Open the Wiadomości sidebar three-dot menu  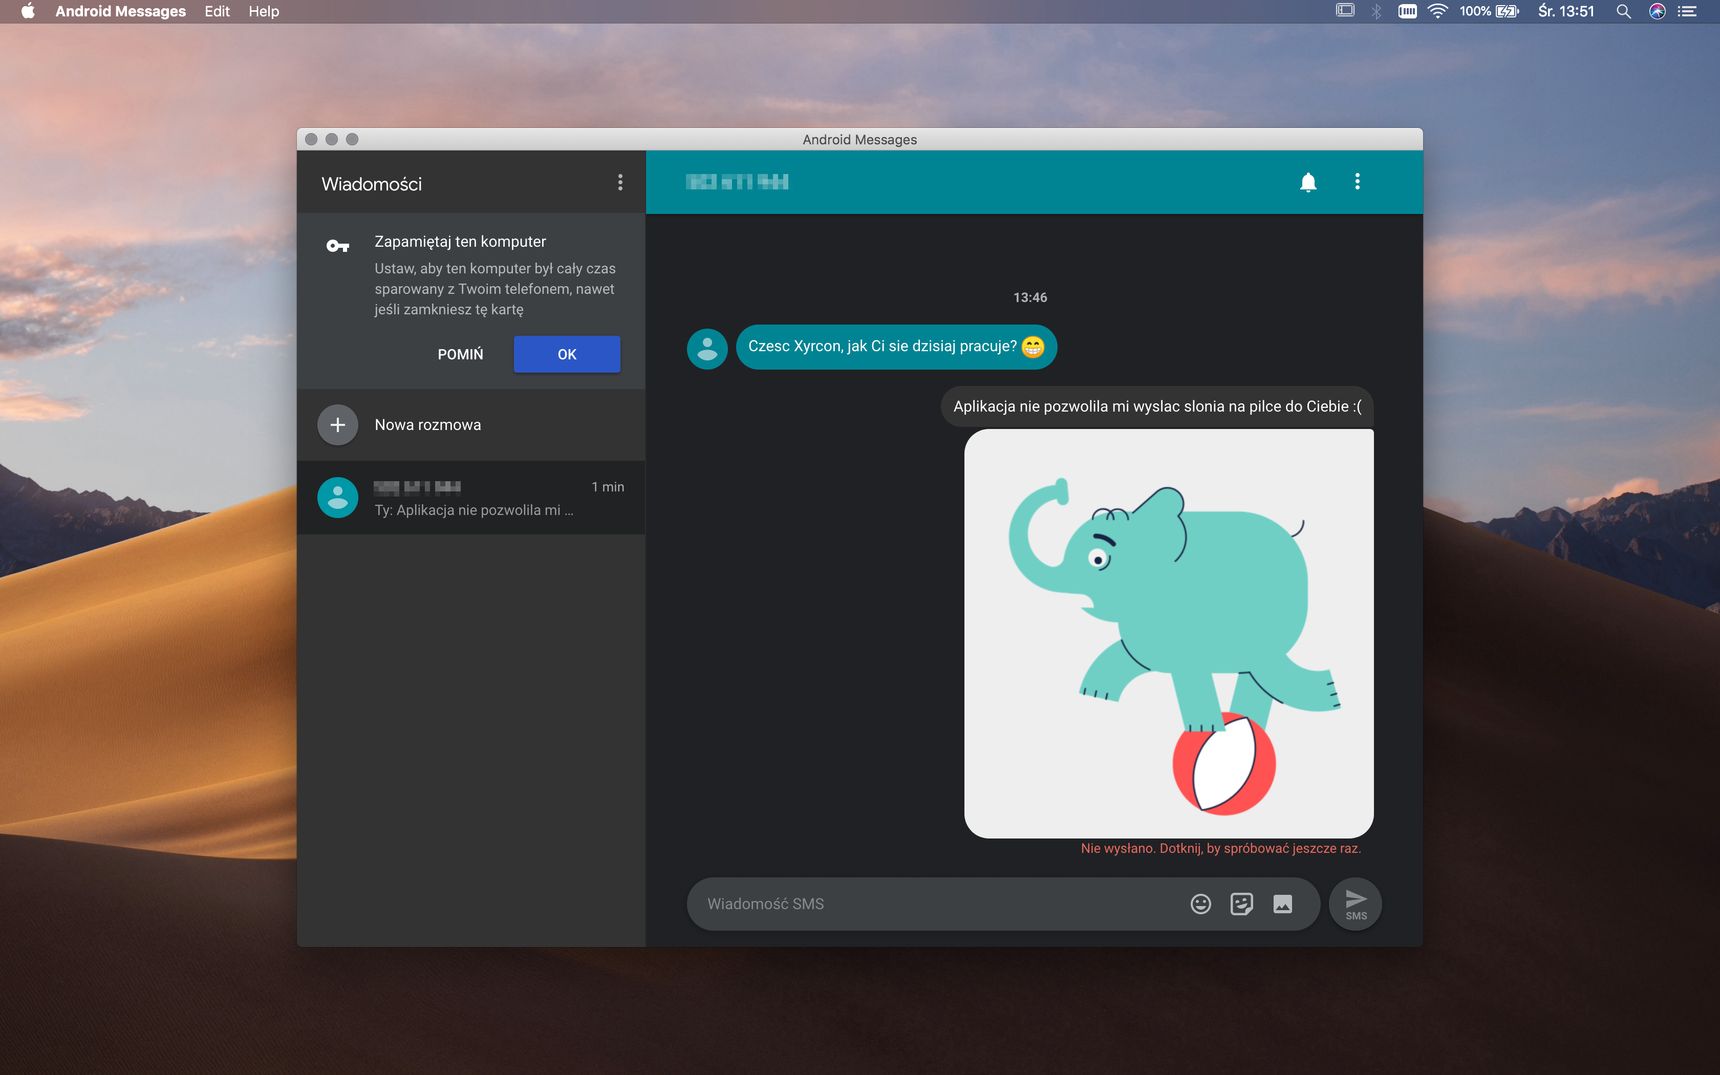pos(620,182)
